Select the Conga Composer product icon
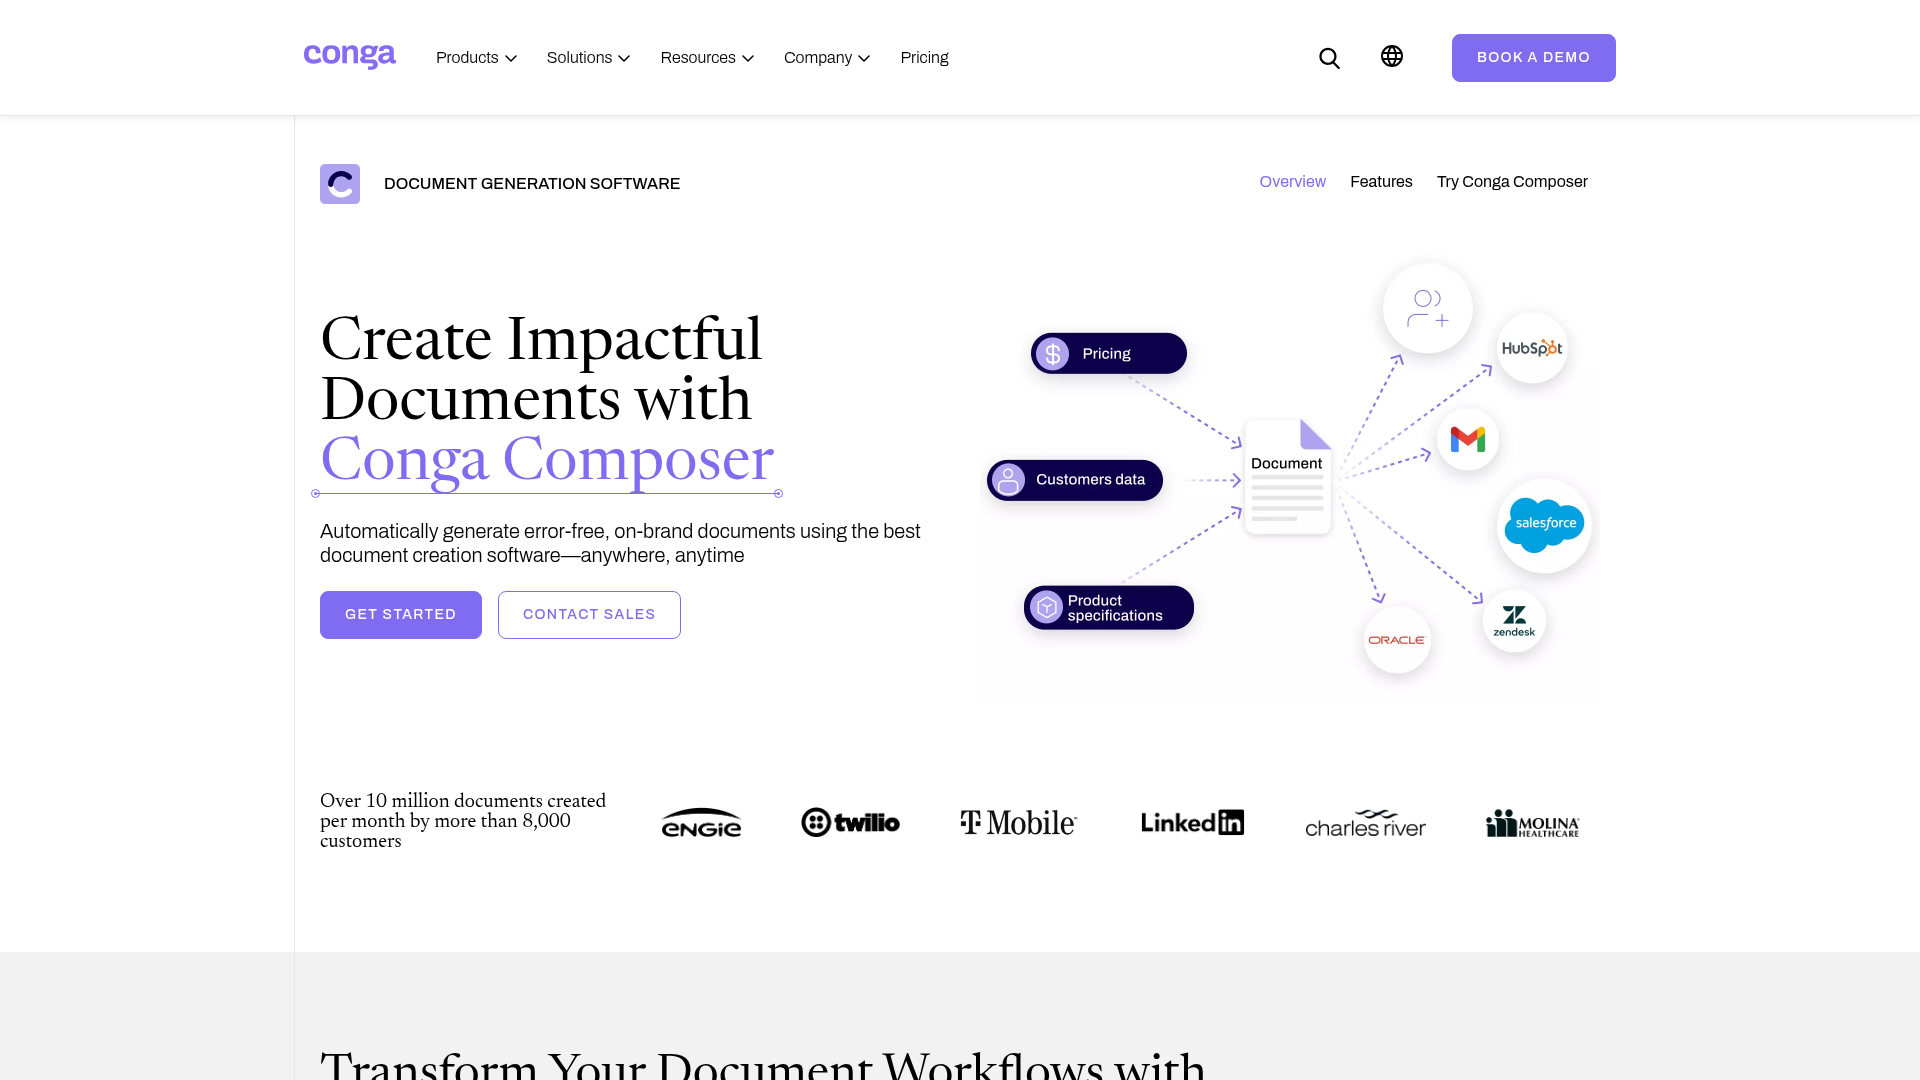 click(340, 183)
